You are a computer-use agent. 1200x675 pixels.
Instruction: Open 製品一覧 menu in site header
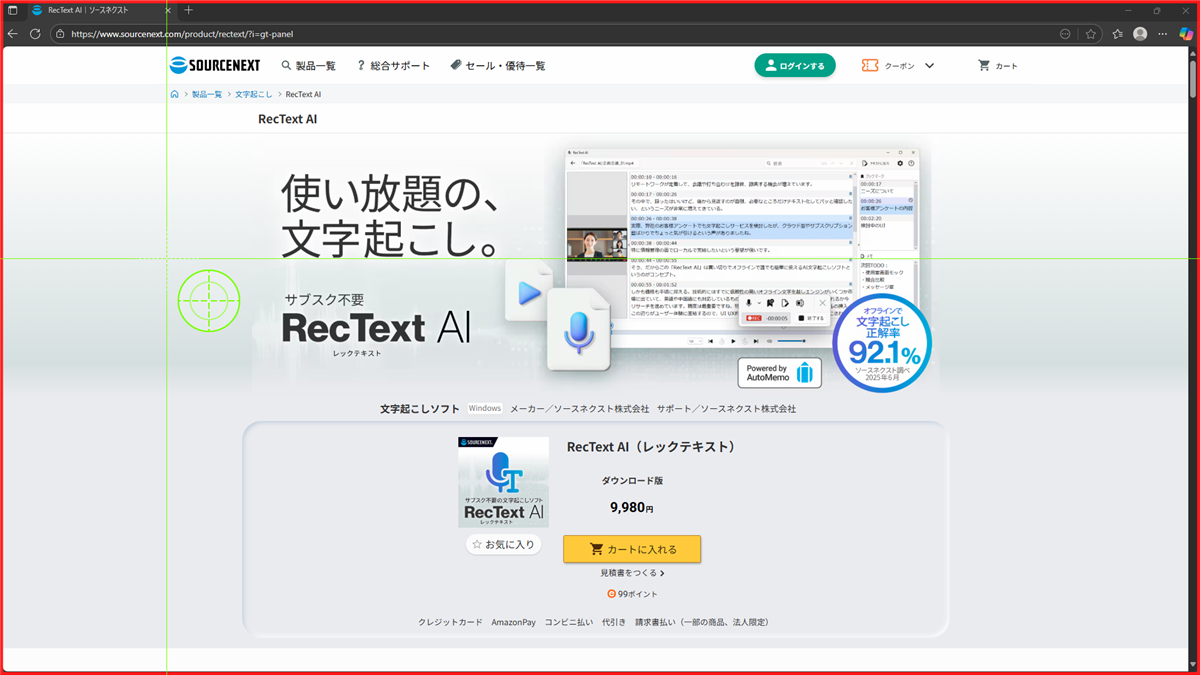pyautogui.click(x=308, y=66)
